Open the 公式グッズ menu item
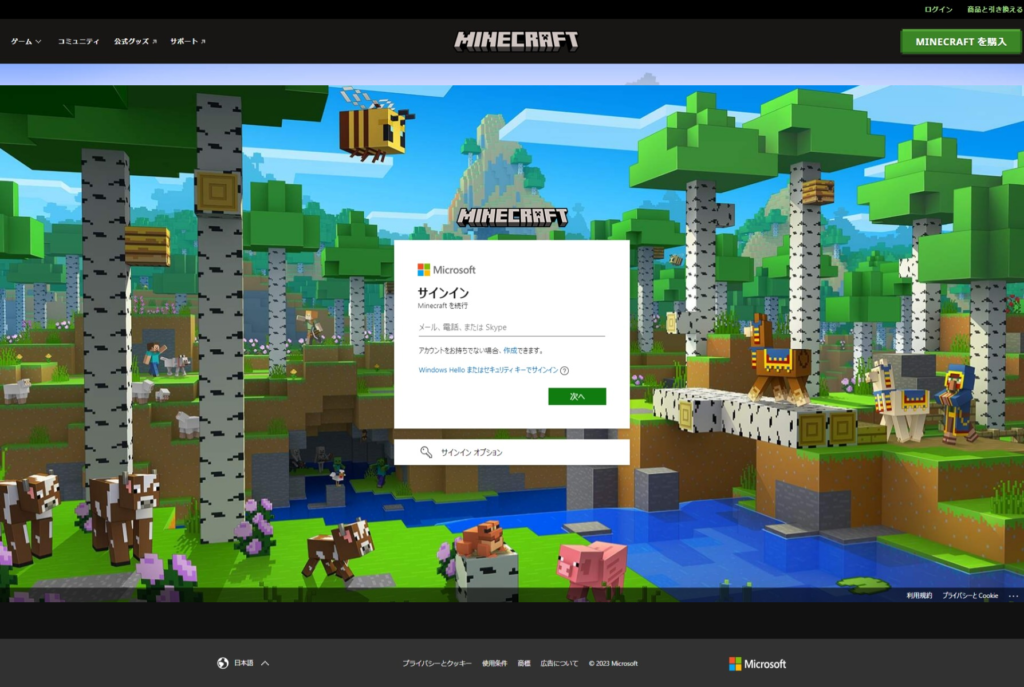This screenshot has width=1024, height=687. point(135,41)
